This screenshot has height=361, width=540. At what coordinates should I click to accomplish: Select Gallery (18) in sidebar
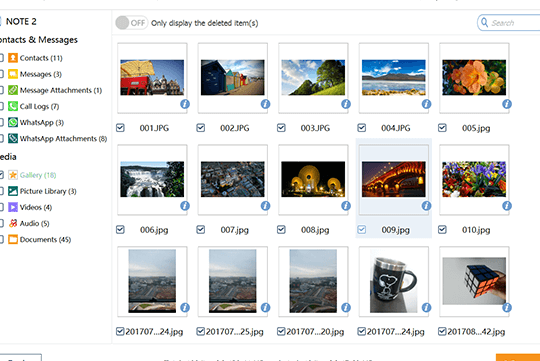coord(38,175)
